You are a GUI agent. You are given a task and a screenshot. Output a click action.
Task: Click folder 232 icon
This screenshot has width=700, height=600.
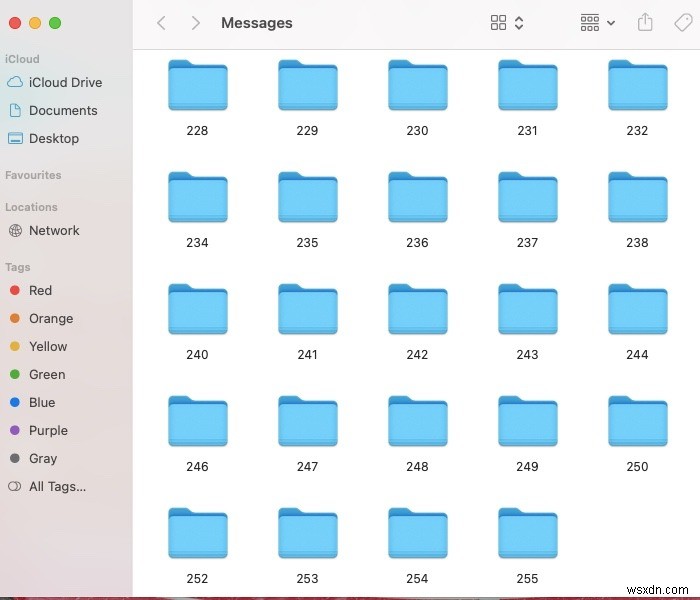coord(638,85)
